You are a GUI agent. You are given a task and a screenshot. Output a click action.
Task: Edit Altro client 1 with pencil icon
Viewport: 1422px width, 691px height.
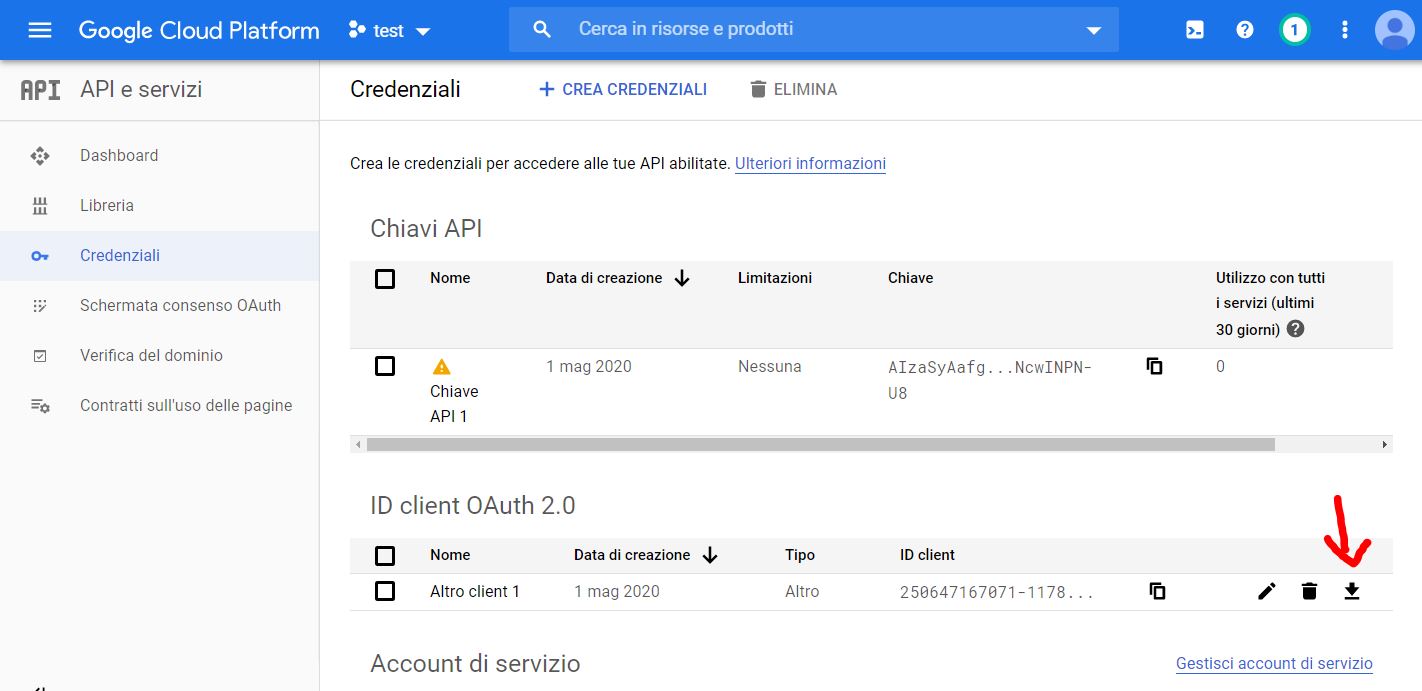1267,591
